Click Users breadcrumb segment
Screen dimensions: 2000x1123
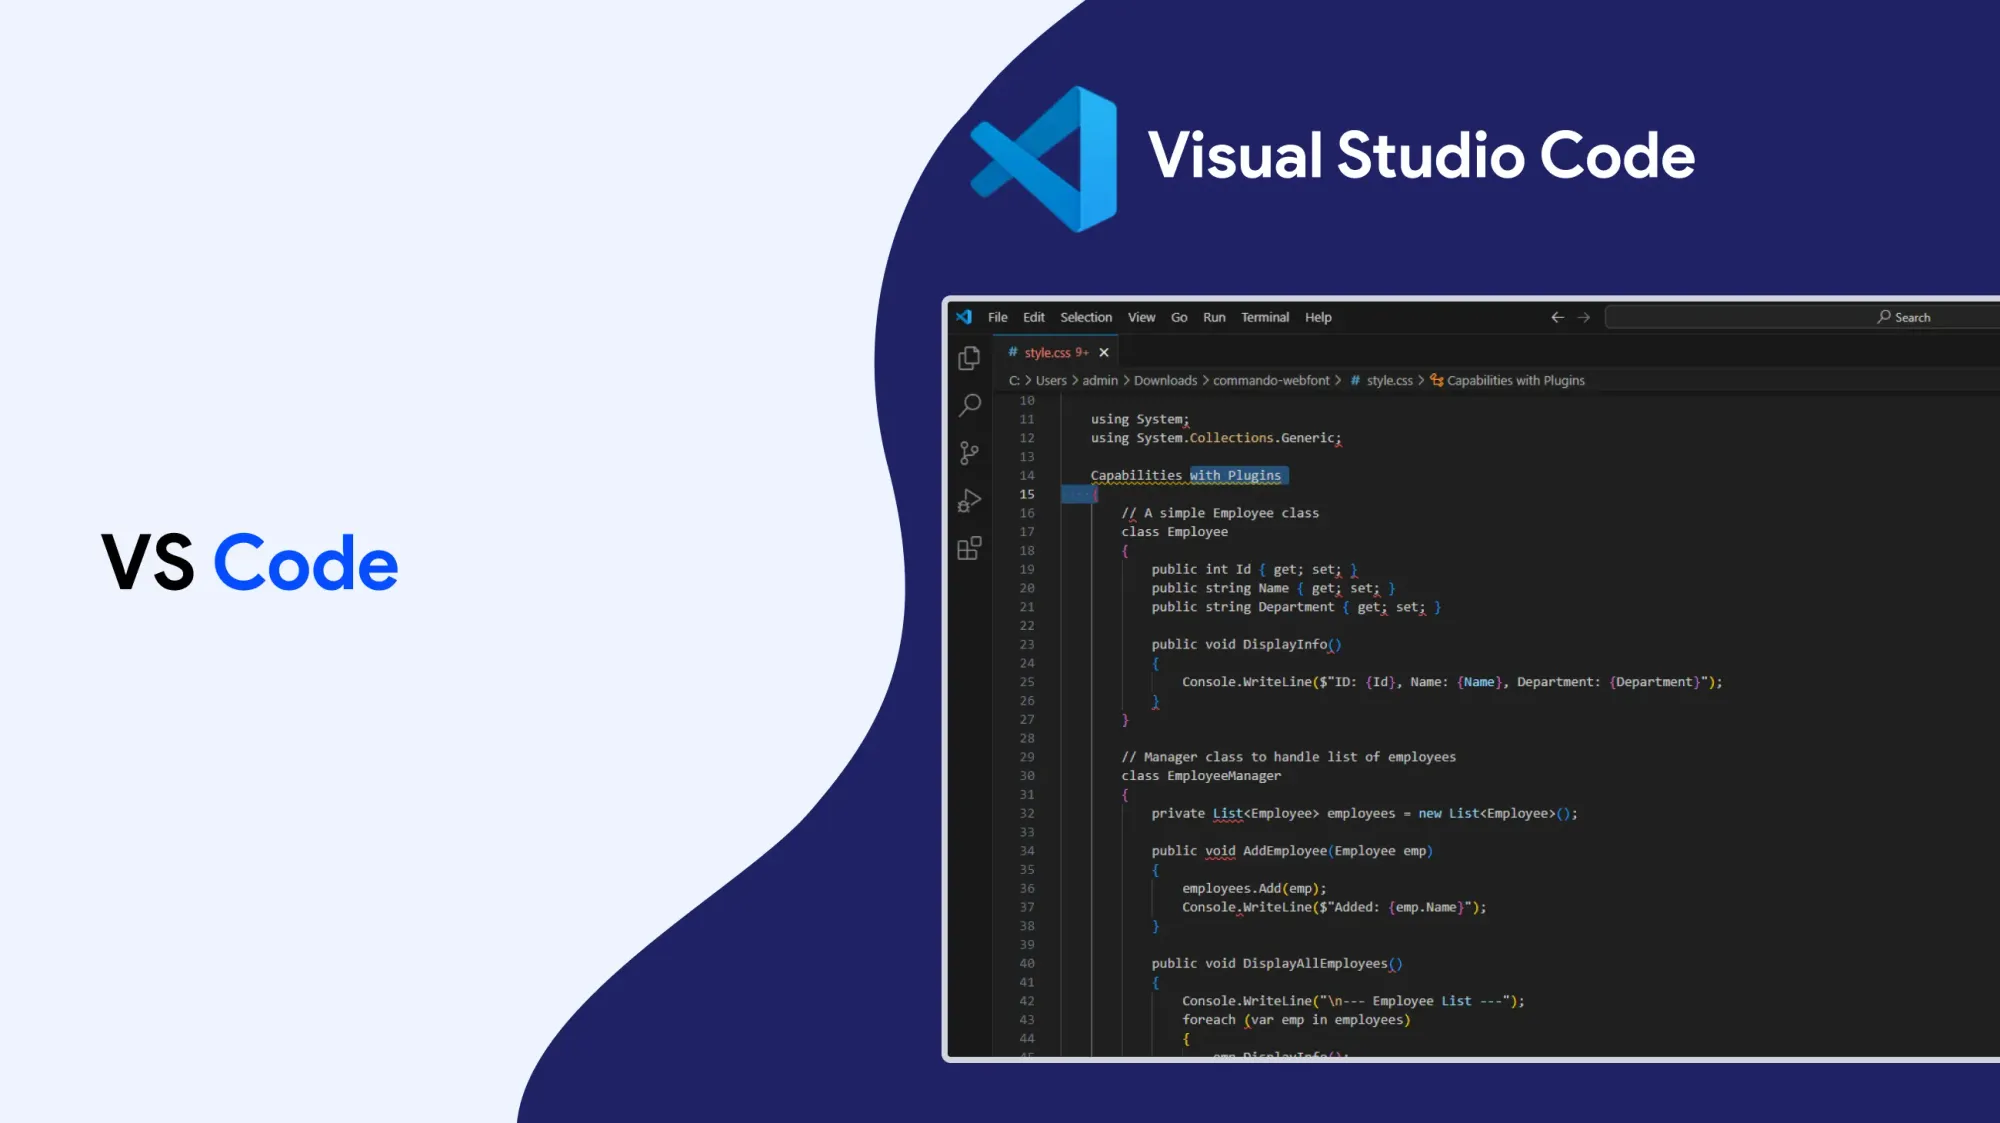point(1051,380)
